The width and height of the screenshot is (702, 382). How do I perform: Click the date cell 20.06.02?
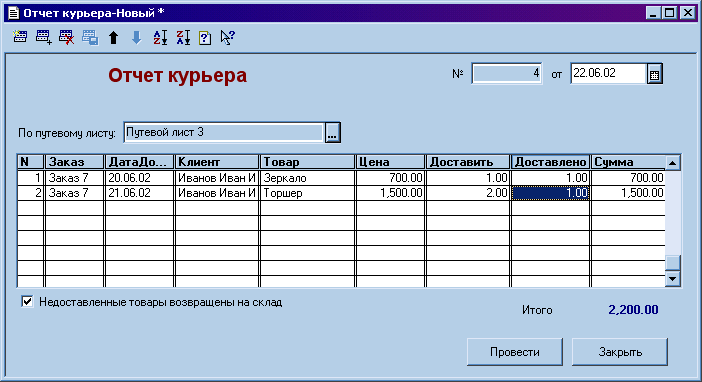pyautogui.click(x=139, y=178)
